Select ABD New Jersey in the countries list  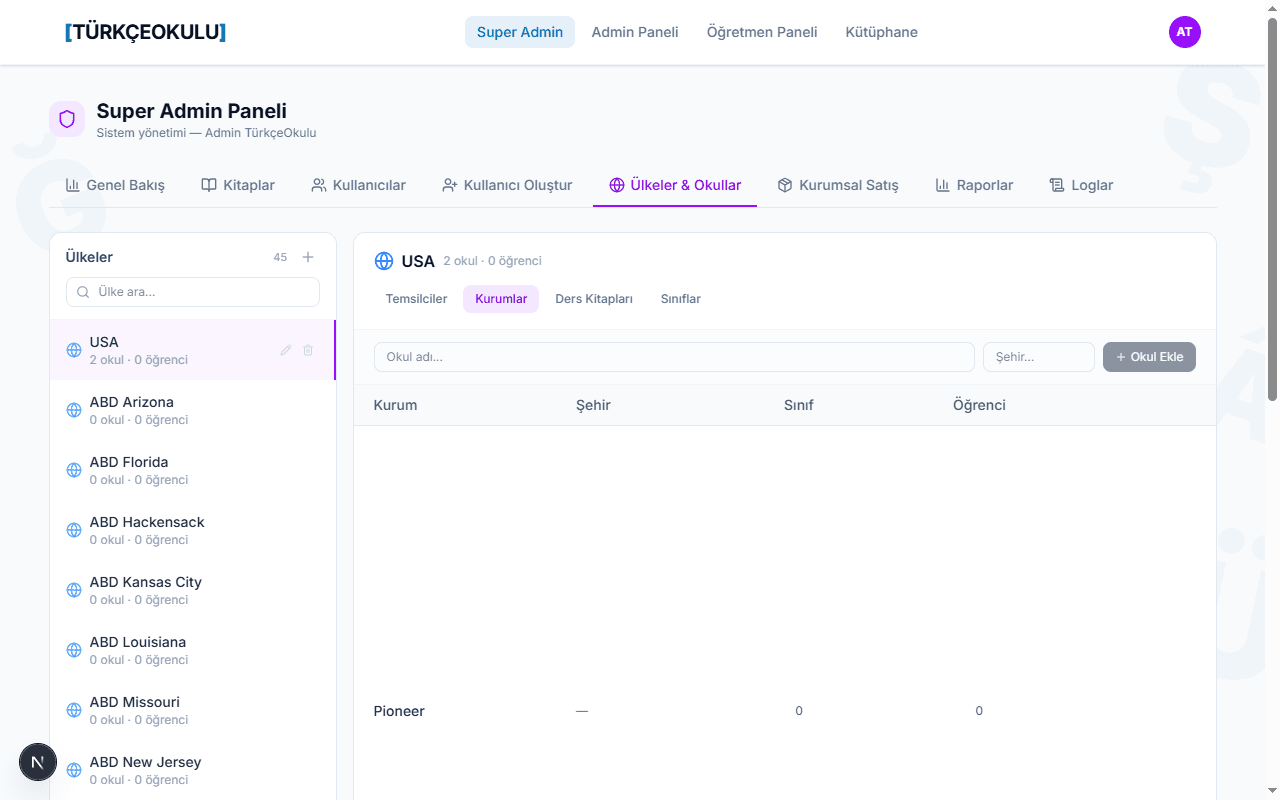click(x=193, y=770)
